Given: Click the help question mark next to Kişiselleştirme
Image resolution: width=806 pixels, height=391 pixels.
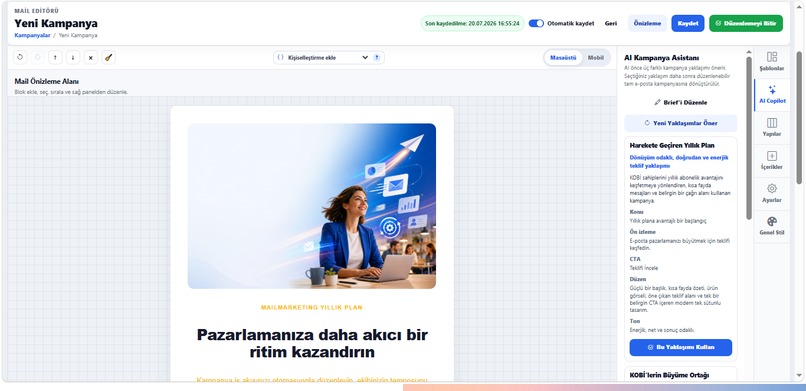Looking at the screenshot, I should [376, 58].
